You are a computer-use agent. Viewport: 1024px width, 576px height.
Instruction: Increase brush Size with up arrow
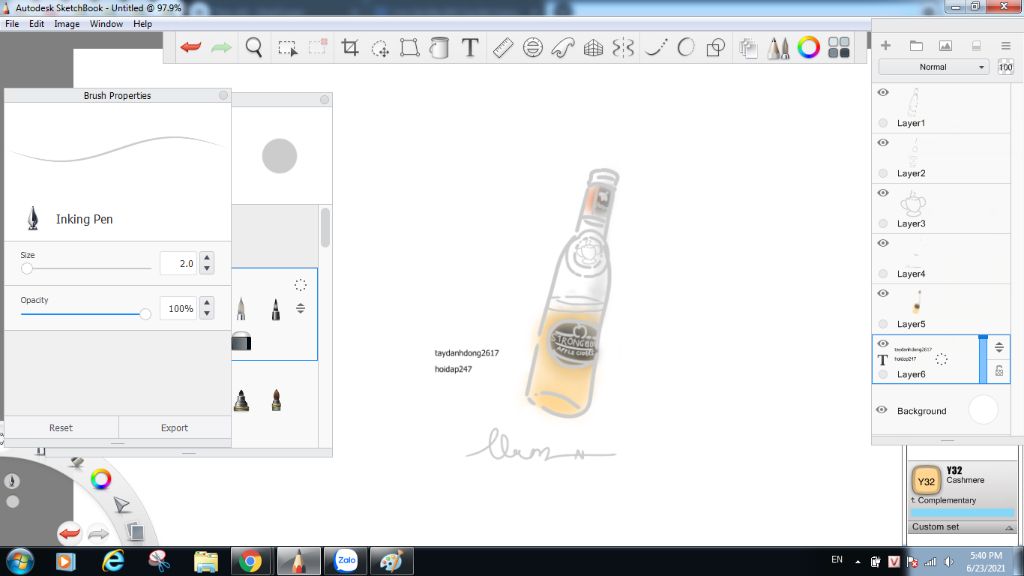tap(207, 258)
